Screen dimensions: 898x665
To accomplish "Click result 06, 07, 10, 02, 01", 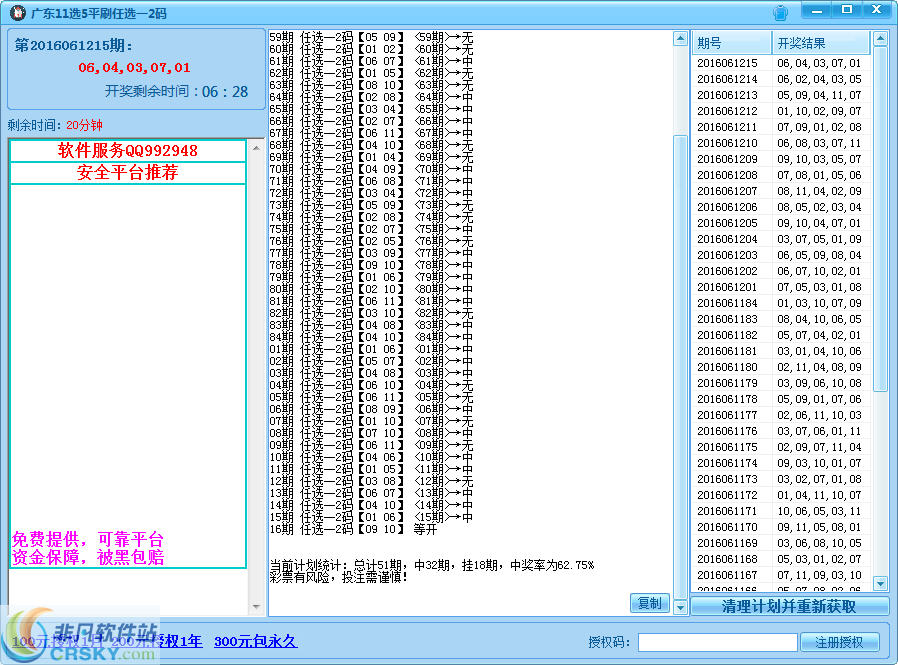I will pyautogui.click(x=819, y=271).
